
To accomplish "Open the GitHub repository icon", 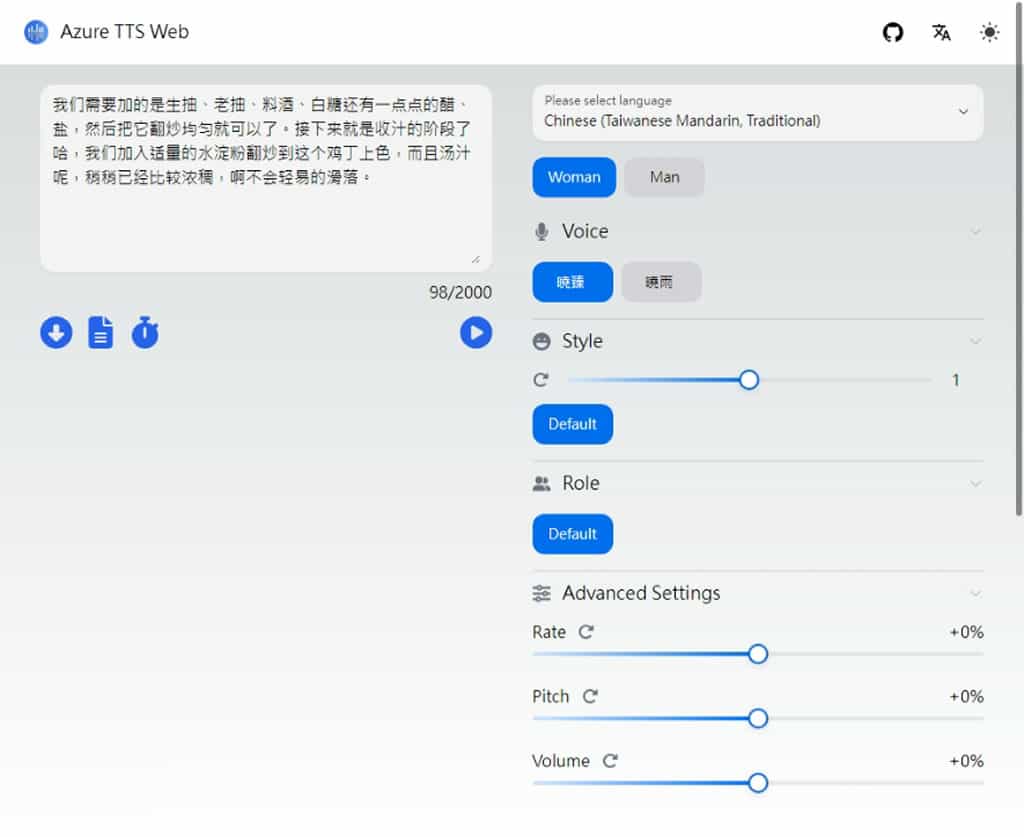I will click(893, 32).
